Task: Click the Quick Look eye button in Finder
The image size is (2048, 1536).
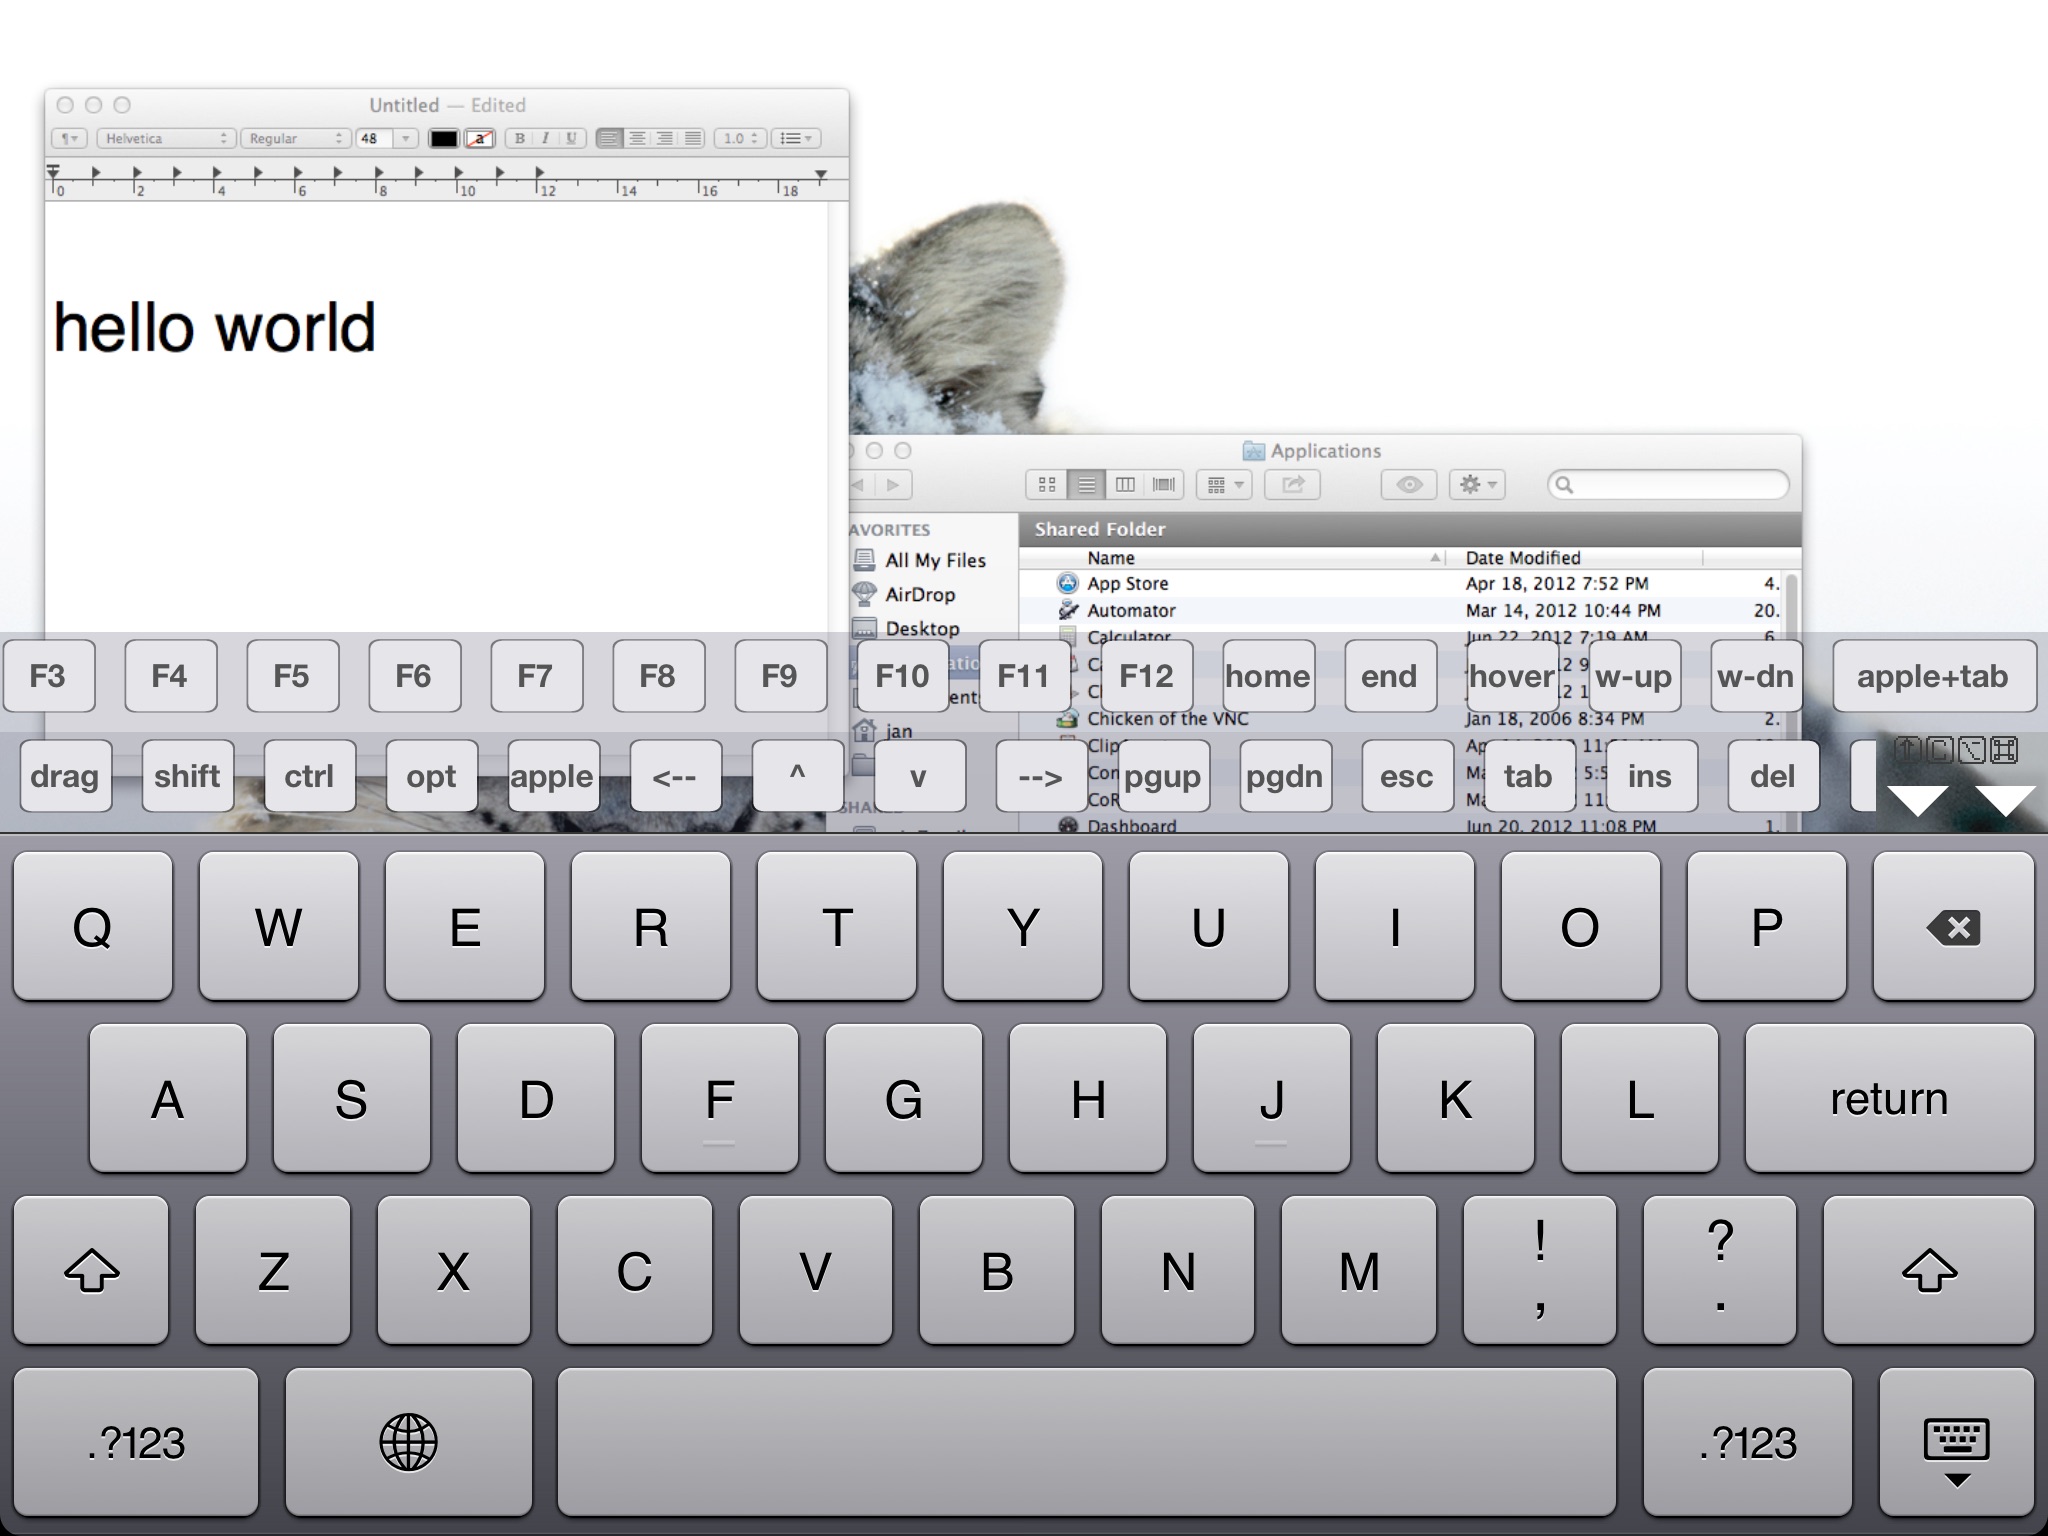Action: click(1409, 485)
